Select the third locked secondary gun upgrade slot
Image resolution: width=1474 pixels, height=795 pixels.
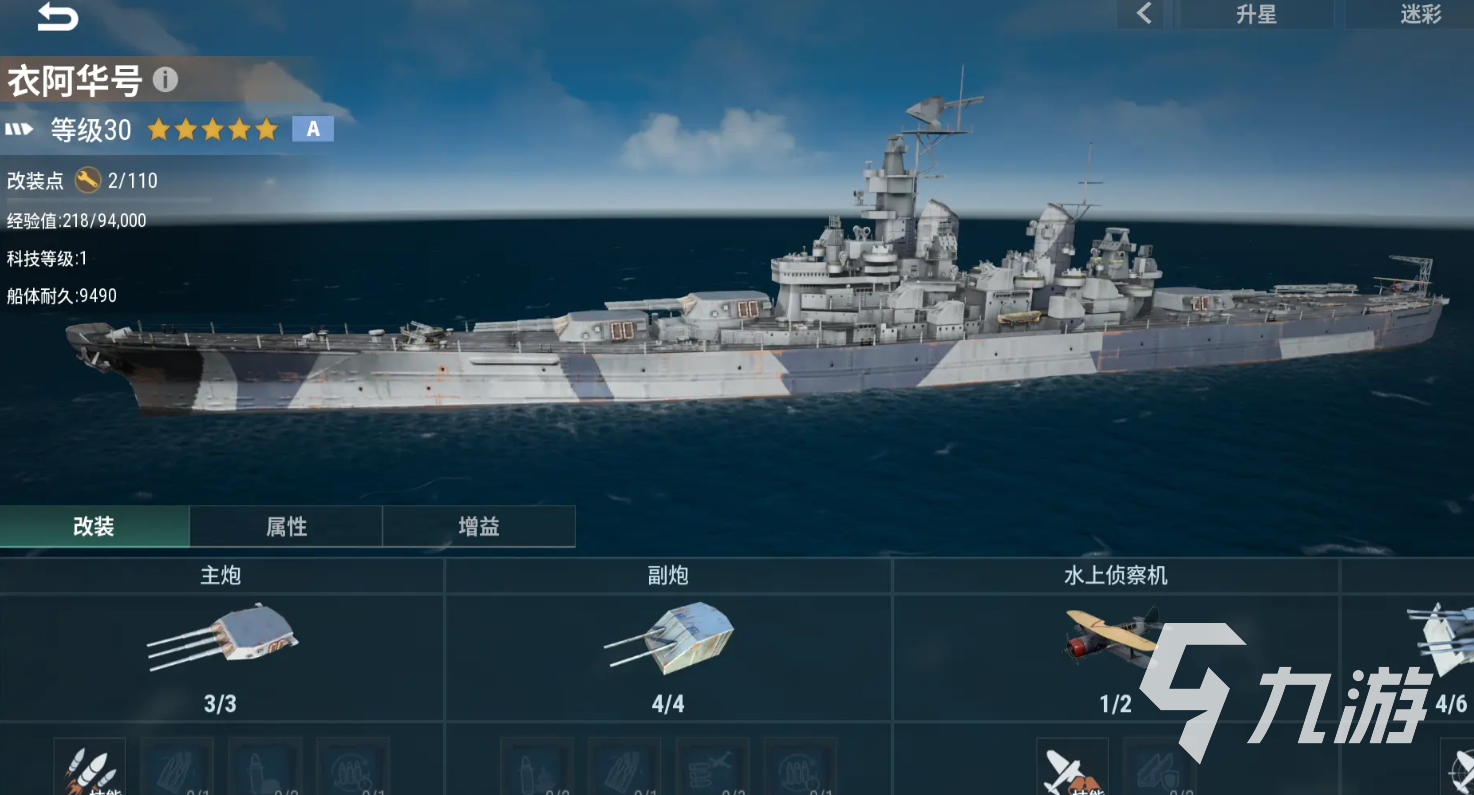click(712, 767)
